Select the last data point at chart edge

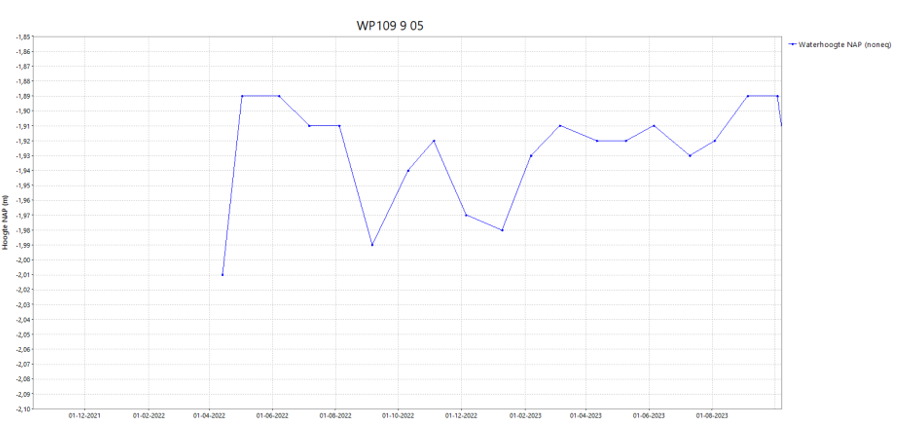(781, 125)
